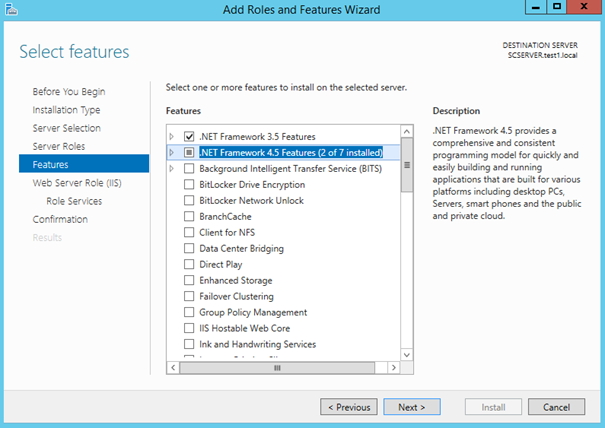Image resolution: width=605 pixels, height=428 pixels.
Task: Click the right arrow of horizontal scrollbar
Action: [394, 368]
